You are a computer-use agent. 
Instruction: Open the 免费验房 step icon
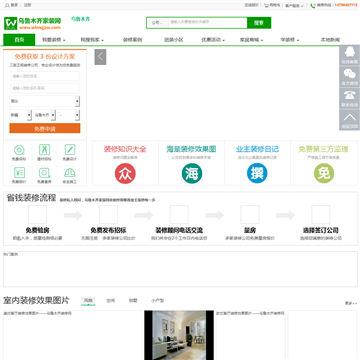click(37, 214)
